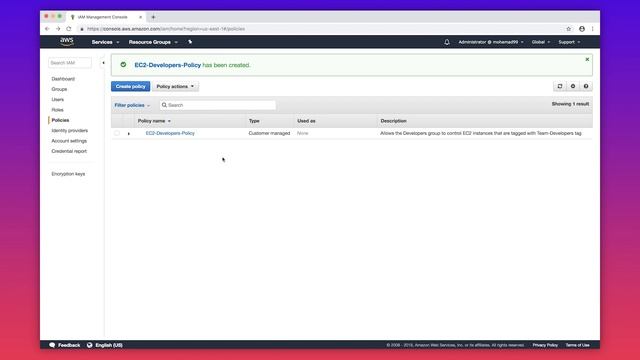Open Identity providers in sidebar
This screenshot has width=640, height=360.
pyautogui.click(x=70, y=131)
